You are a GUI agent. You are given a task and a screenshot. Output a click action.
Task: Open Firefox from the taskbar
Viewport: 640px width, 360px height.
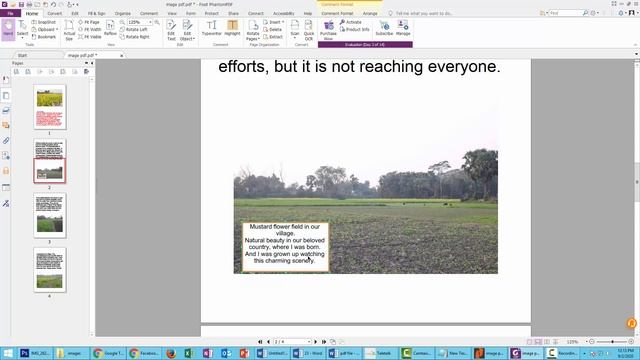(171, 353)
